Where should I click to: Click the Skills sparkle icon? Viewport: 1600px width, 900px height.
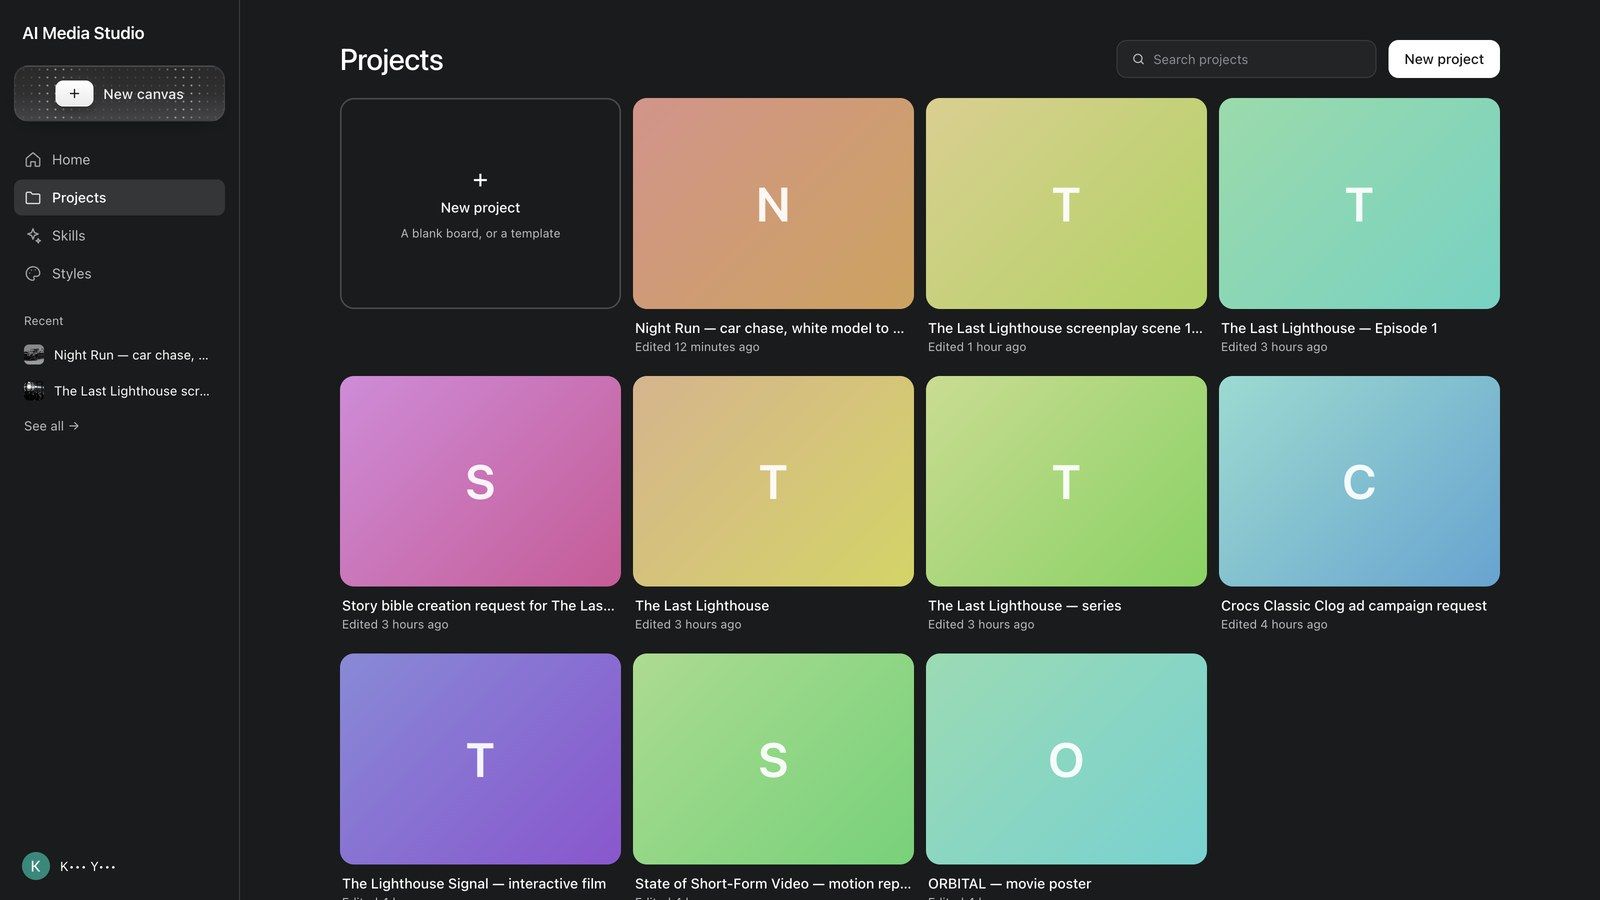click(33, 236)
